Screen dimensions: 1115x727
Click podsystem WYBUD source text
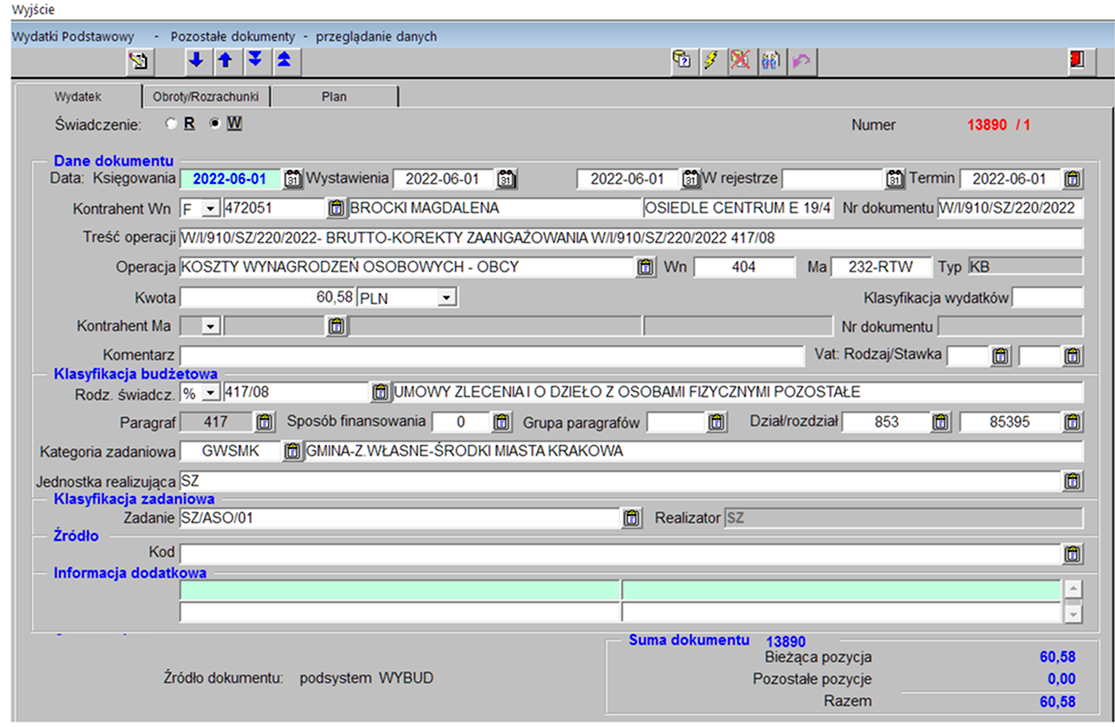pyautogui.click(x=366, y=678)
